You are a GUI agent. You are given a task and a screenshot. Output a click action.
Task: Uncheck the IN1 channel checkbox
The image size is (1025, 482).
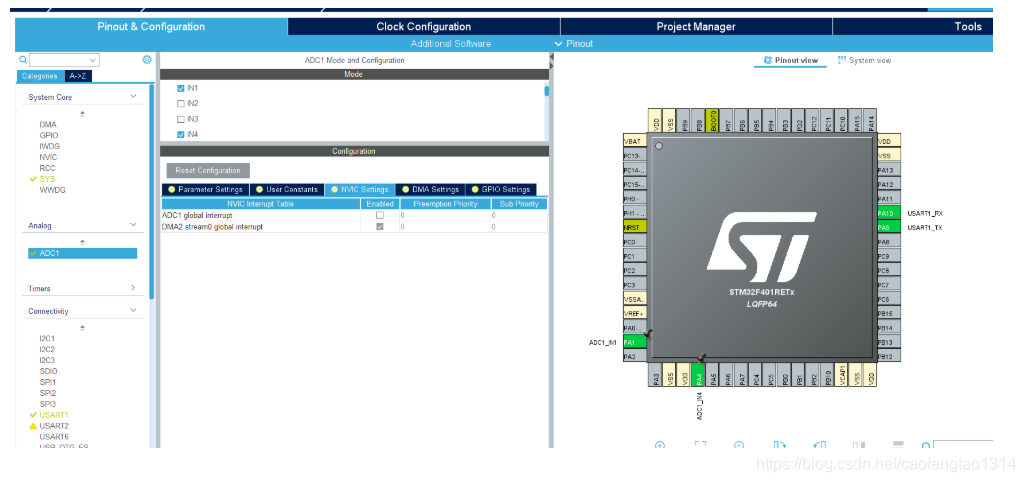pyautogui.click(x=181, y=88)
